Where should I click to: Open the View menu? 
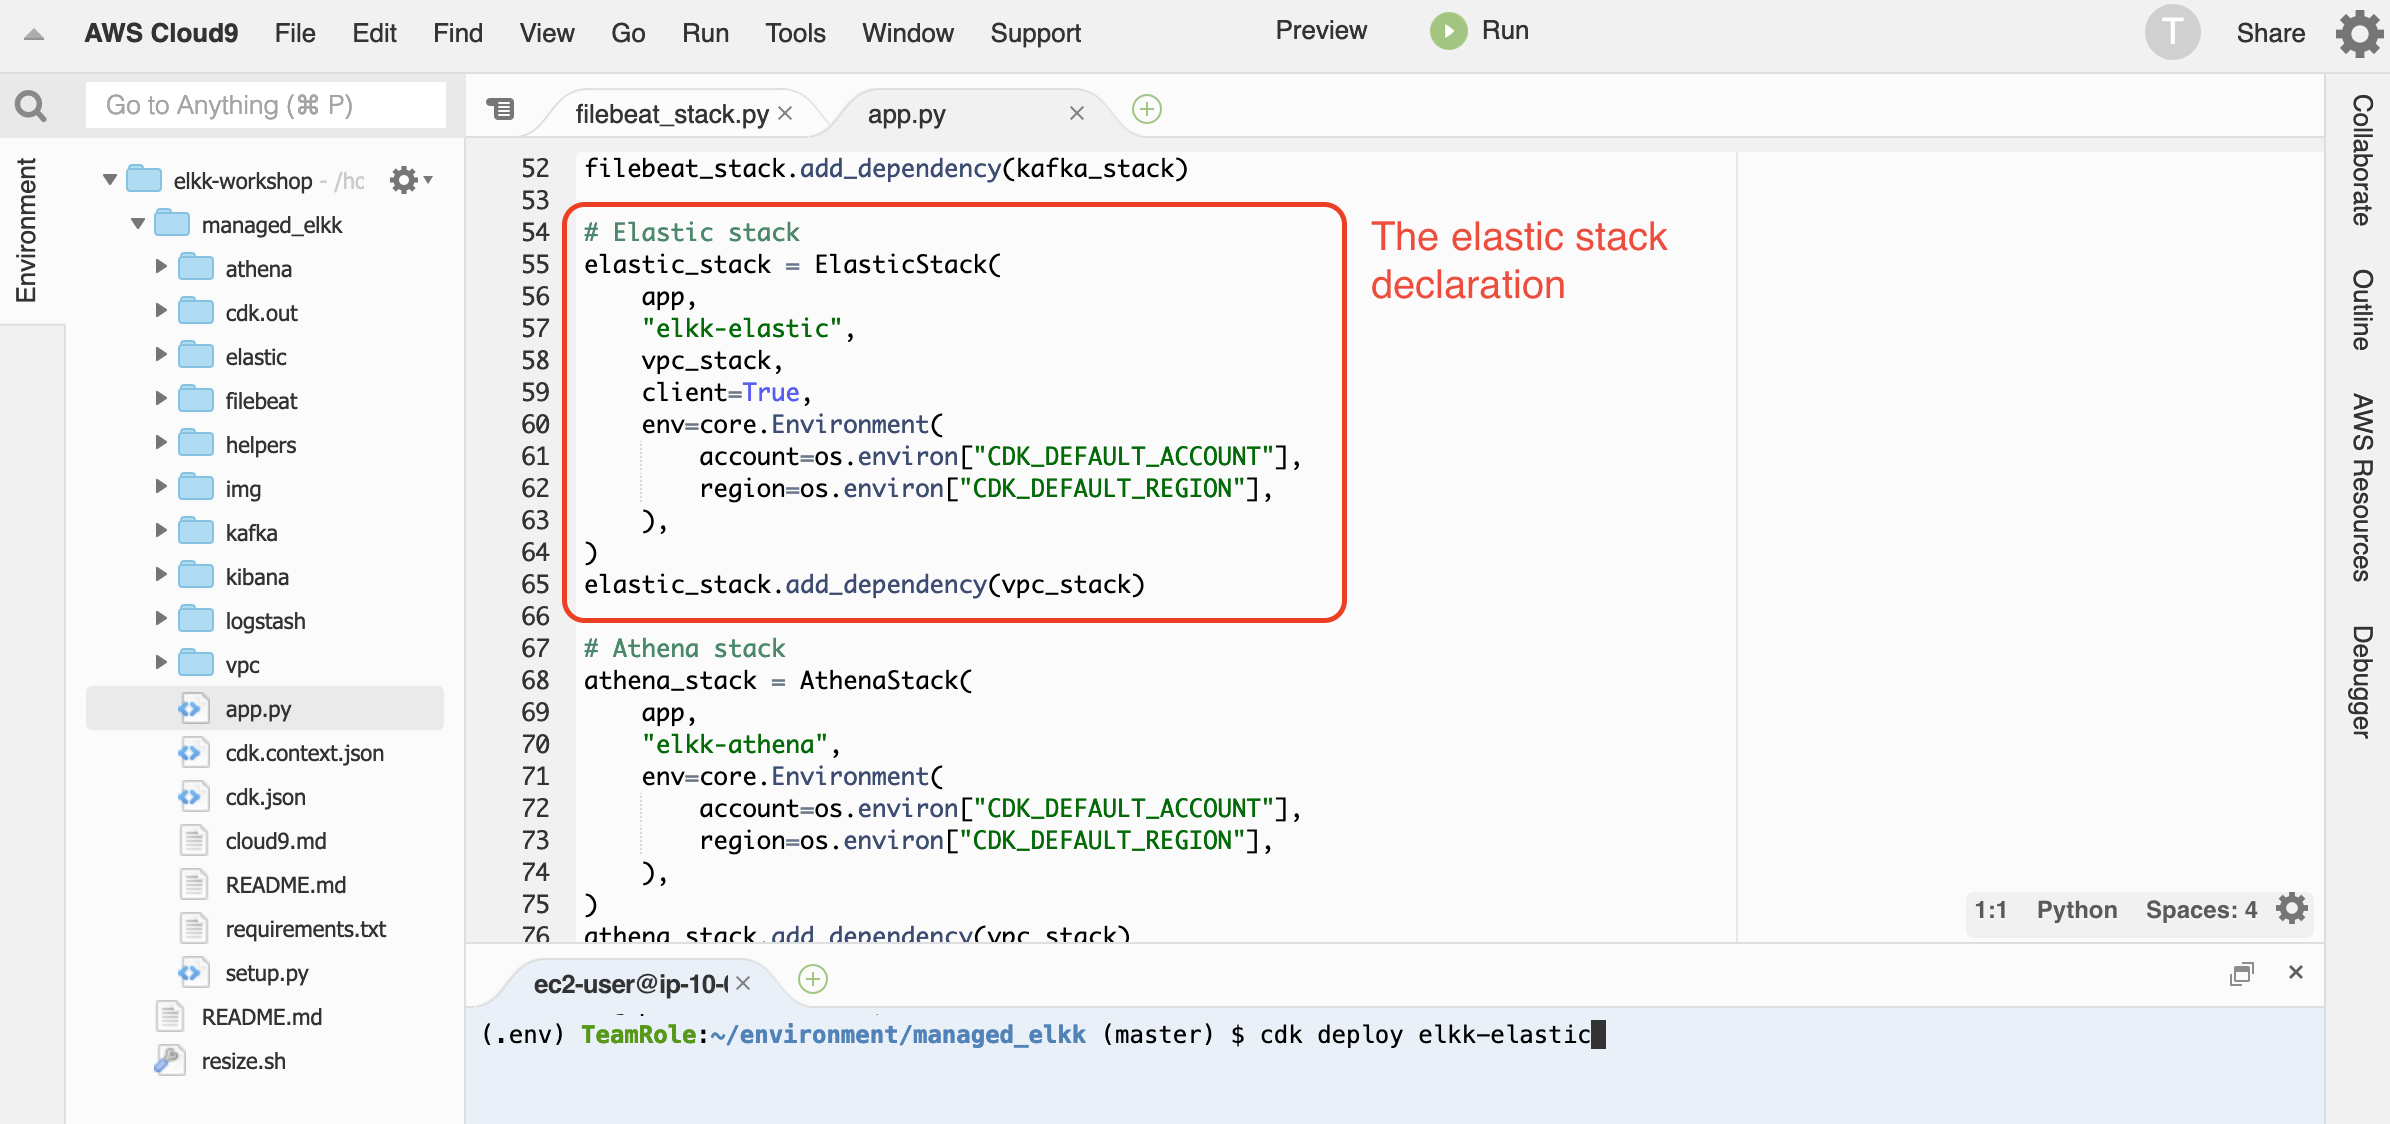tap(547, 33)
